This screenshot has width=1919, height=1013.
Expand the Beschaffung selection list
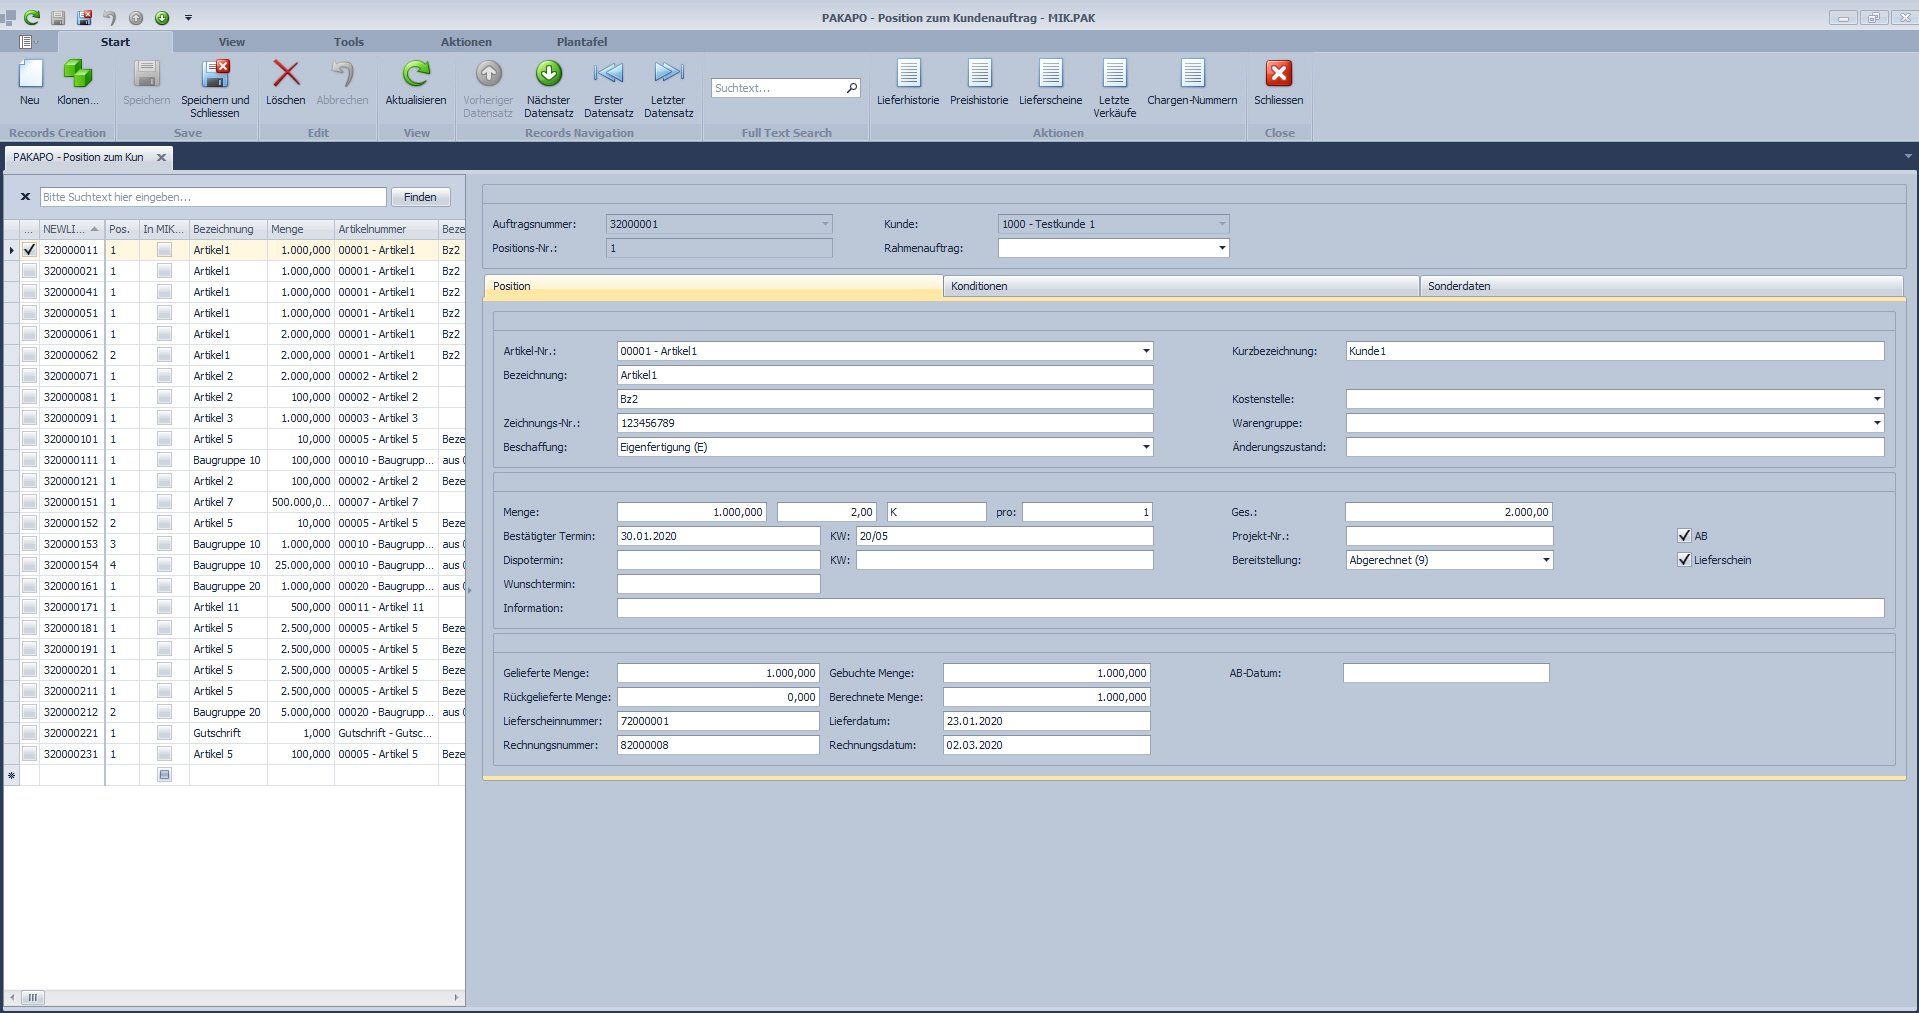pyautogui.click(x=1145, y=447)
